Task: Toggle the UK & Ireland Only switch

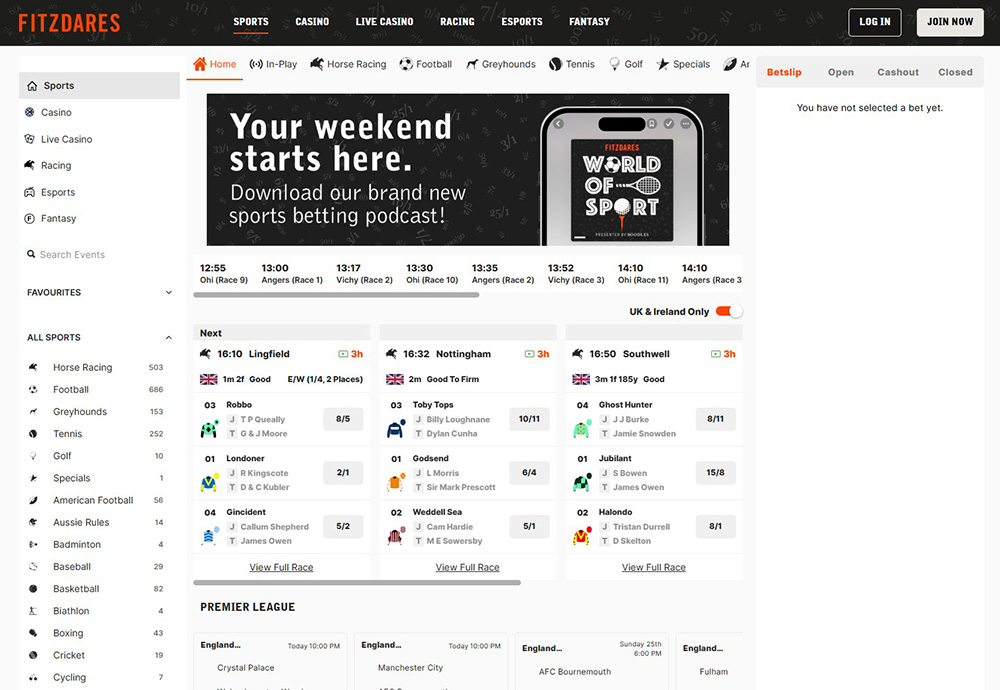Action: coord(728,311)
